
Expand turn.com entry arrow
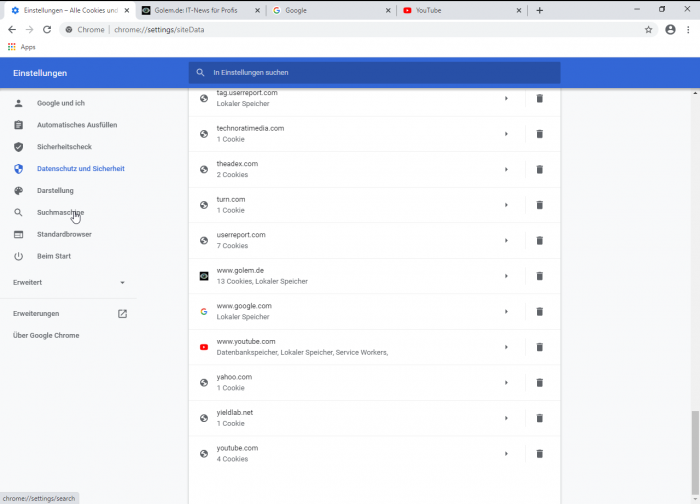point(506,205)
